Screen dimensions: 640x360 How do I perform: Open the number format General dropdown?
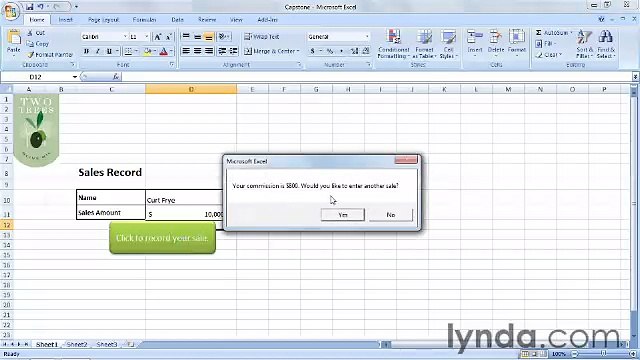[x=367, y=37]
